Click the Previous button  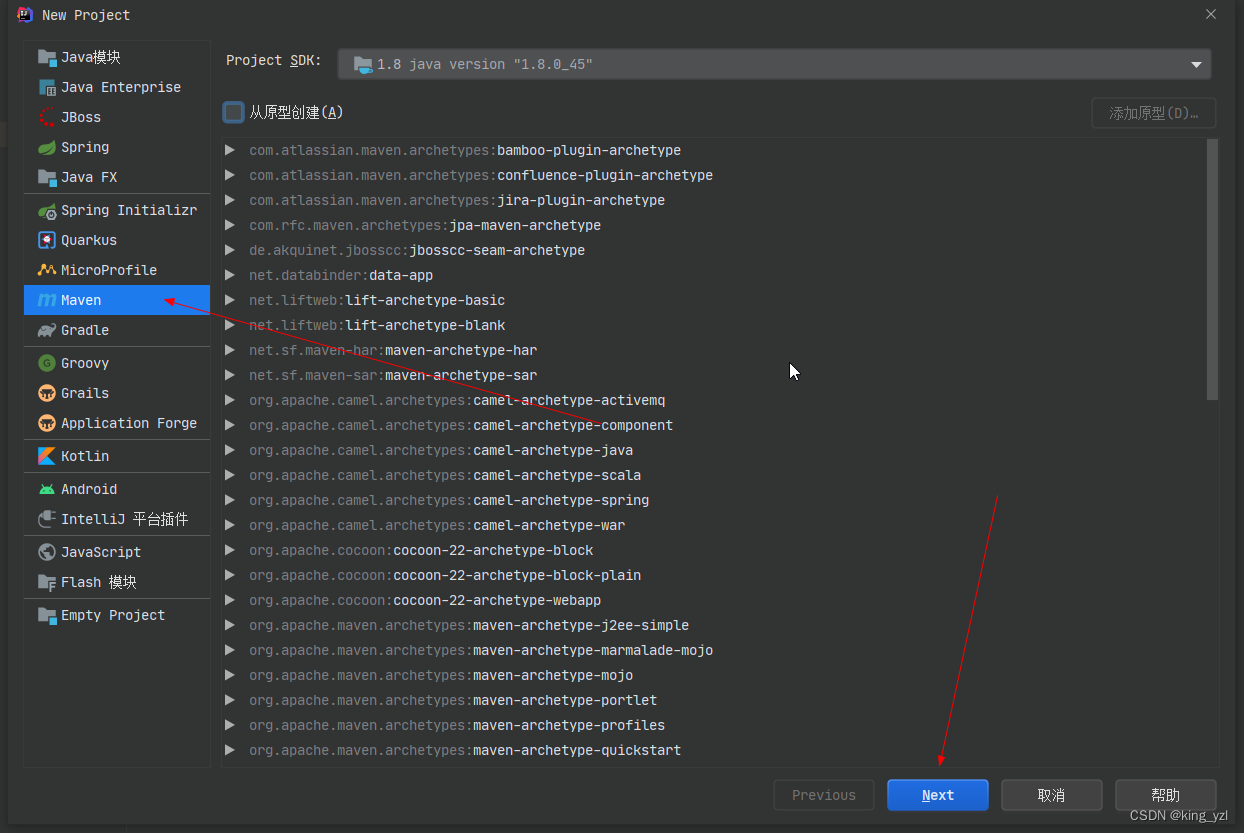(x=824, y=795)
